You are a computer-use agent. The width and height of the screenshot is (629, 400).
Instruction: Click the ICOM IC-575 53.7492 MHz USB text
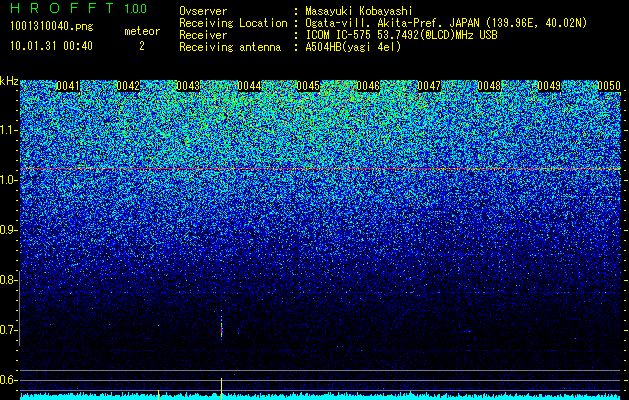(x=401, y=35)
